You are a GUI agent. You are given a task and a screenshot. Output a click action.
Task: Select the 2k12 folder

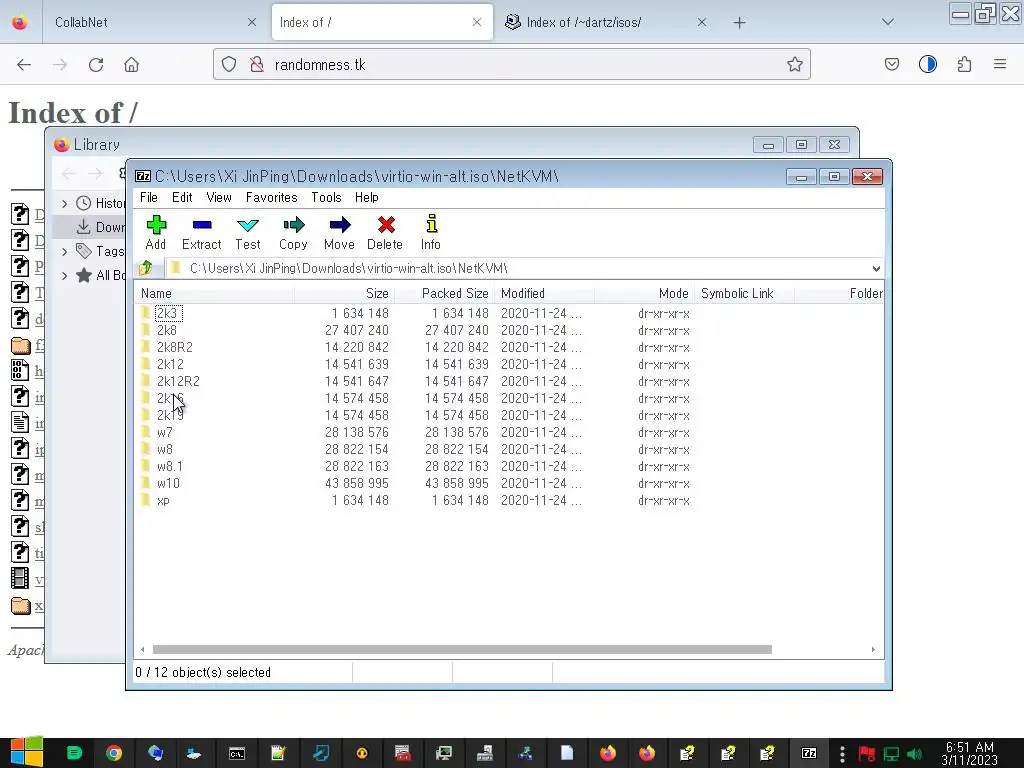click(170, 364)
